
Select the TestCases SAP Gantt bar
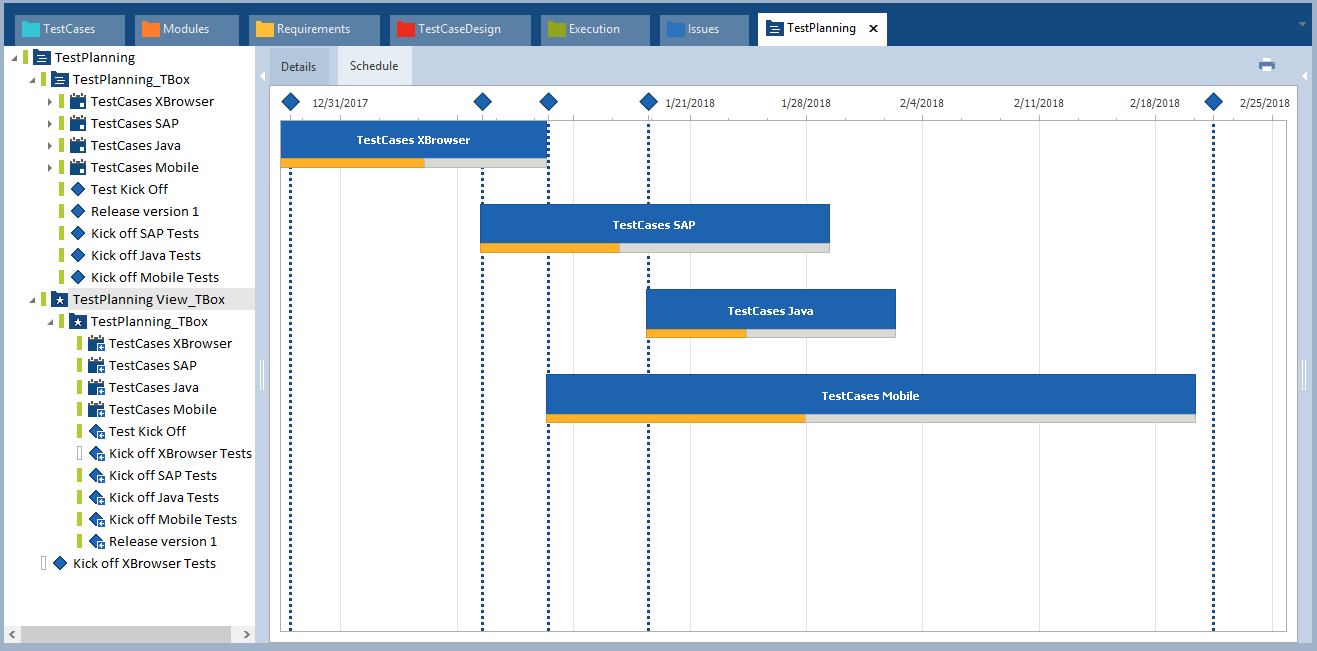click(654, 224)
